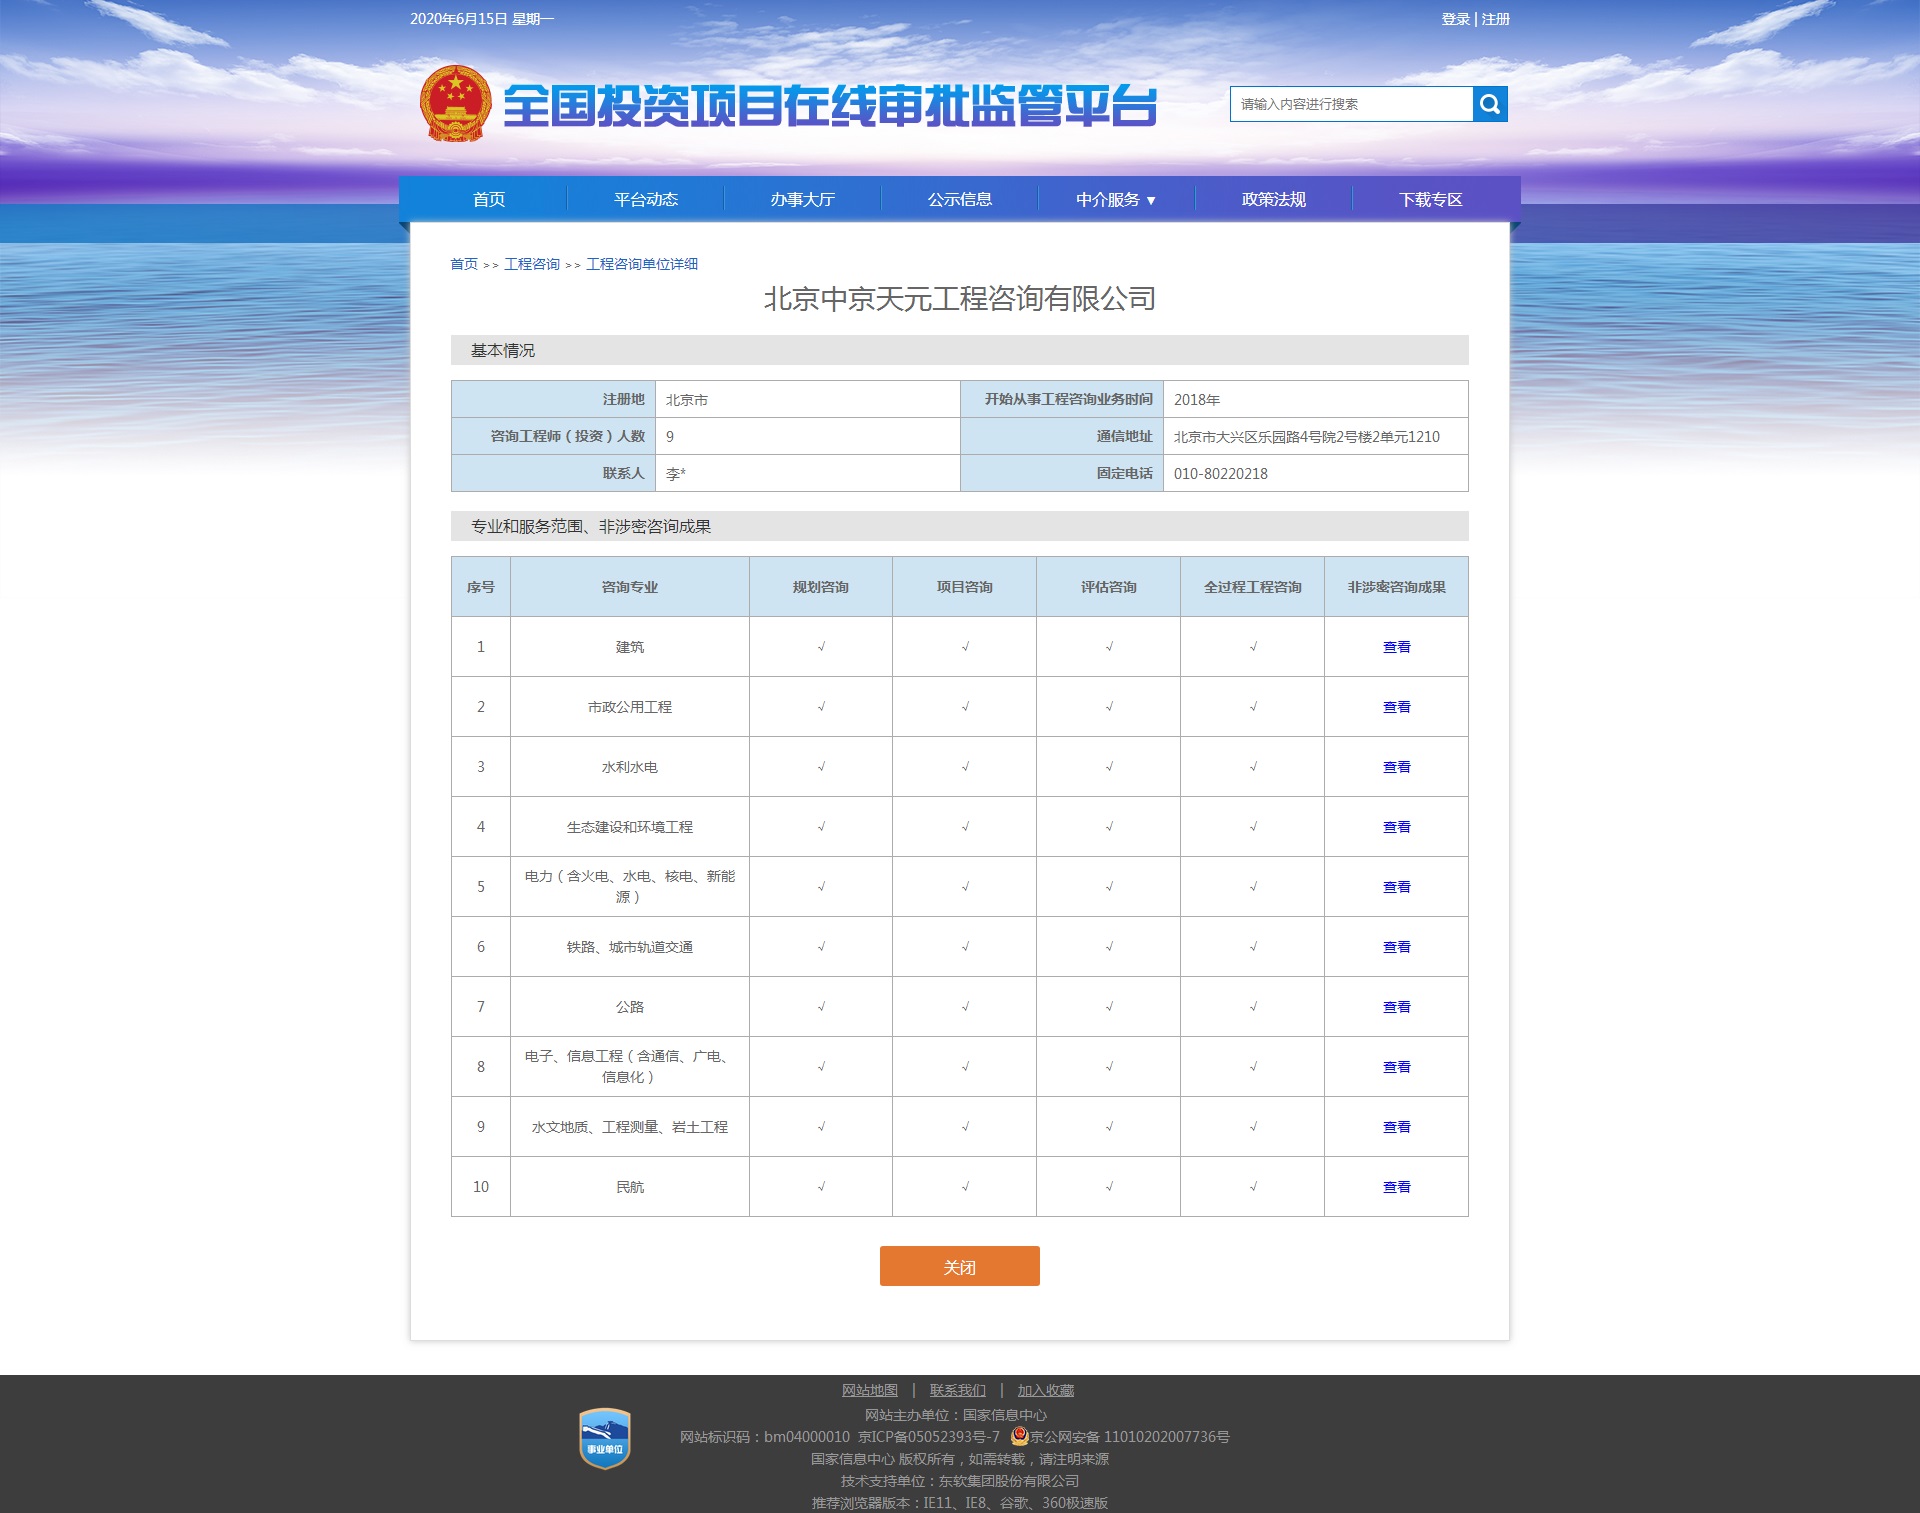Viewport: 1920px width, 1513px height.
Task: Click the 注册 link in header
Action: click(1495, 19)
